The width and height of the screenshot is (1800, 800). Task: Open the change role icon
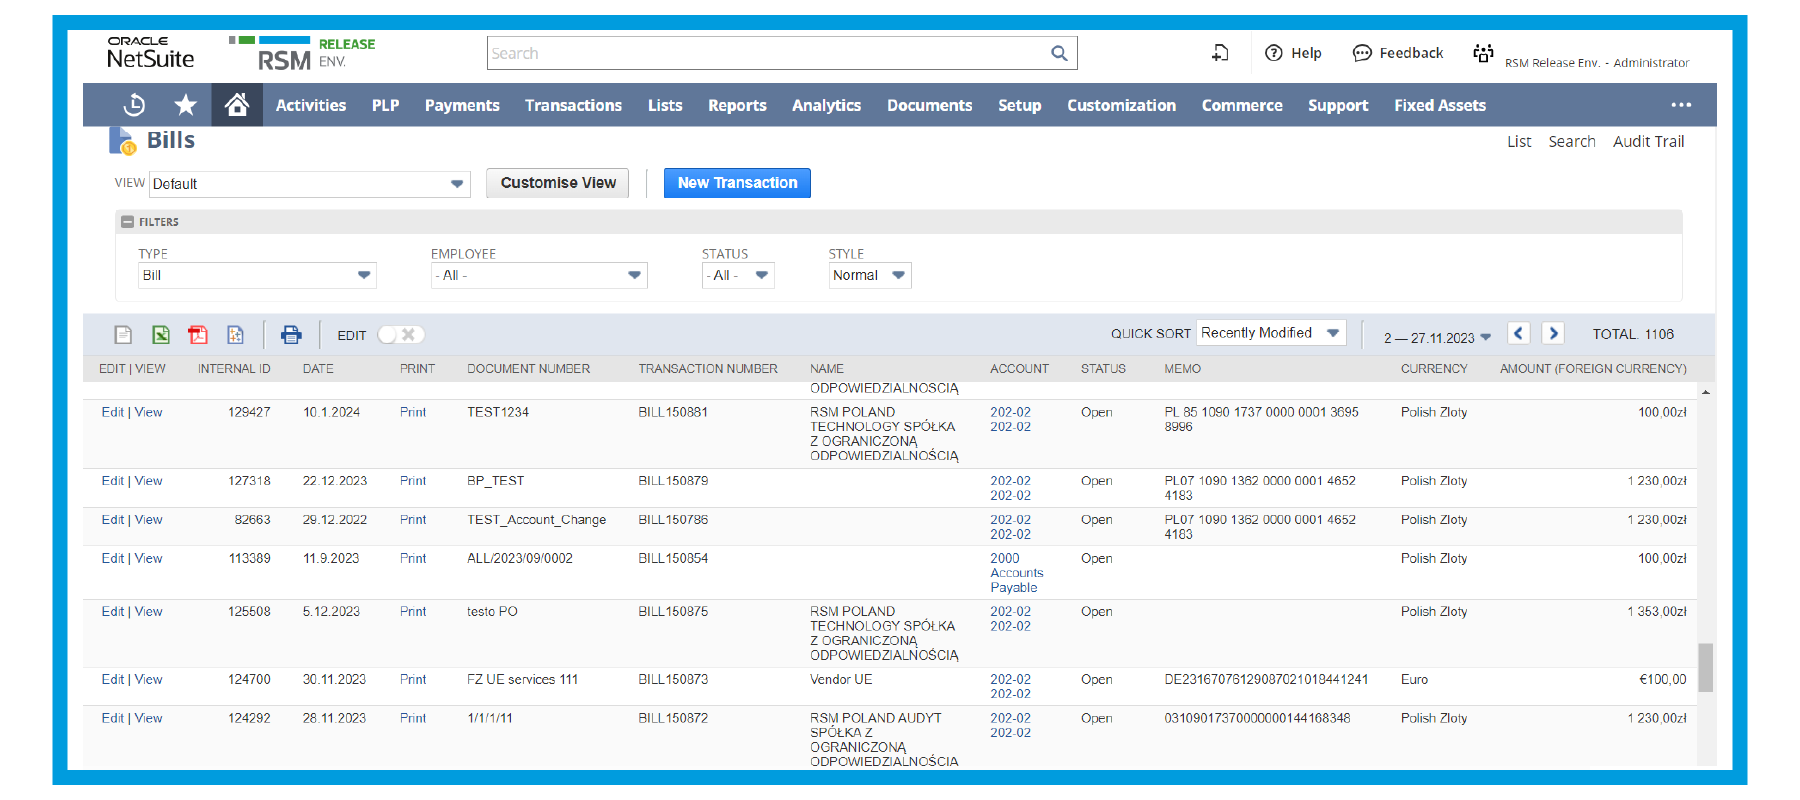pyautogui.click(x=1483, y=53)
